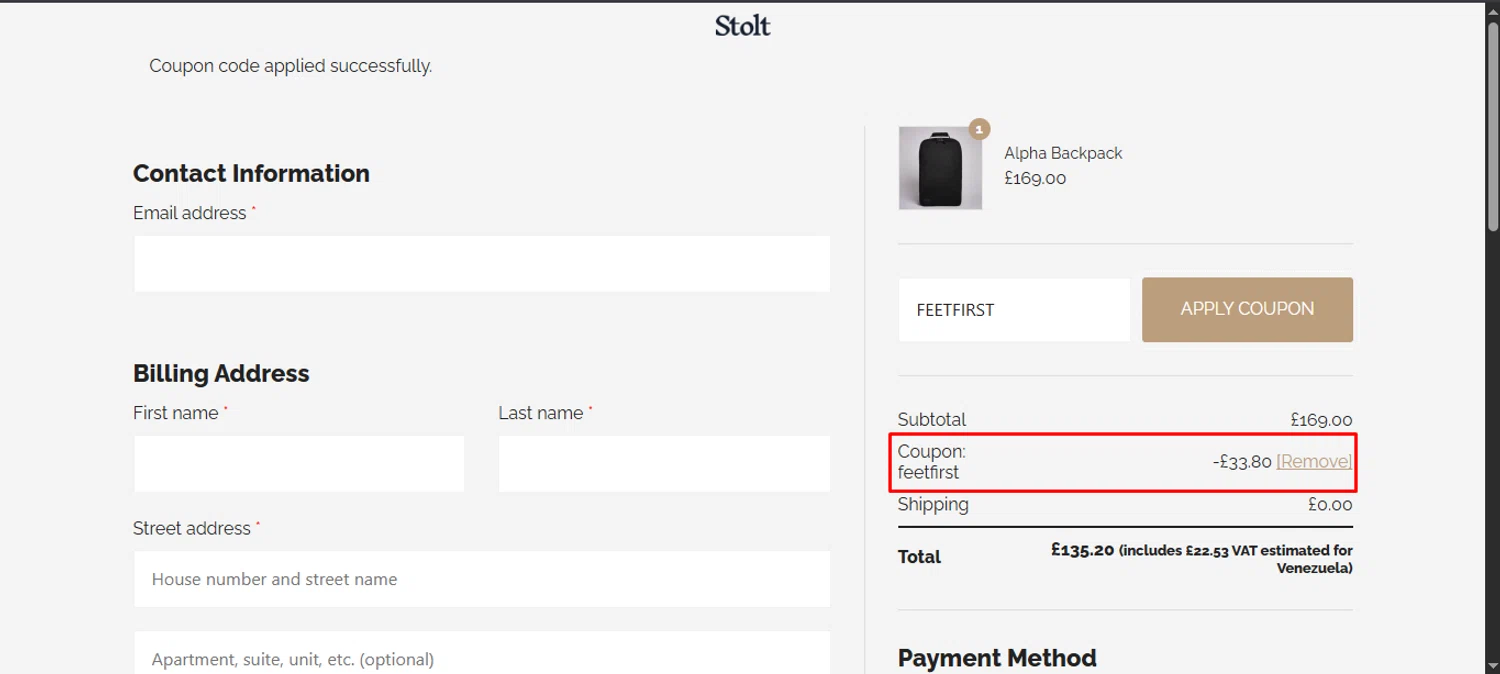Screen dimensions: 1500x674
Task: Click the Stolt logo
Action: 742,26
